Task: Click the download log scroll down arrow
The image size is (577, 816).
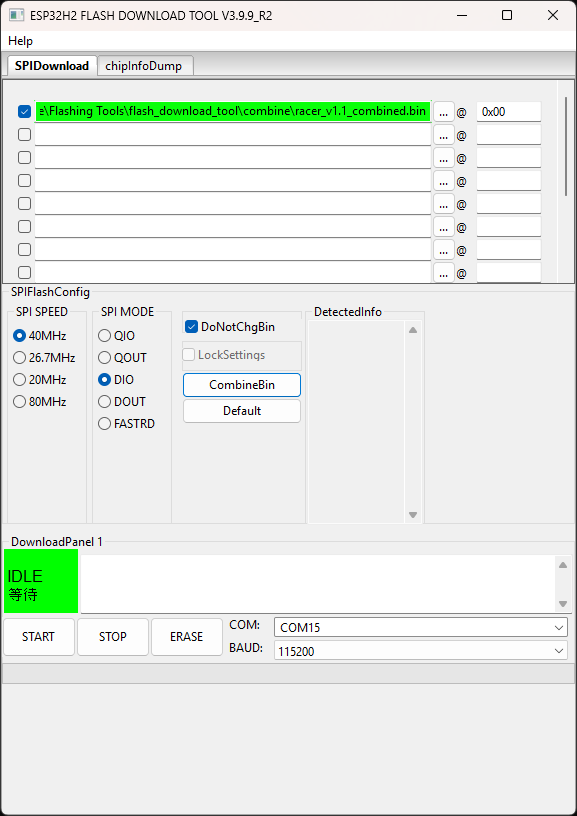Action: pyautogui.click(x=563, y=604)
